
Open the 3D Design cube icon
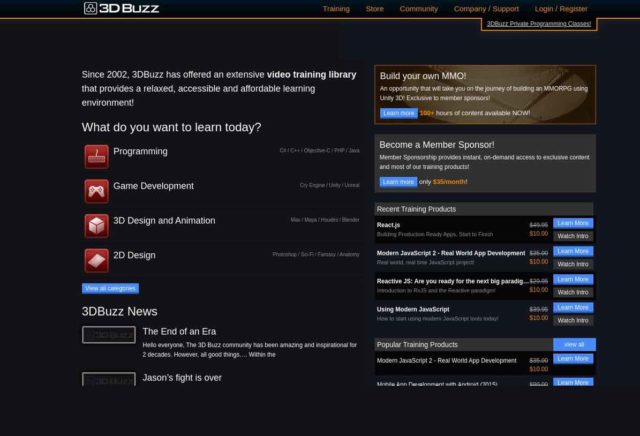pyautogui.click(x=96, y=226)
